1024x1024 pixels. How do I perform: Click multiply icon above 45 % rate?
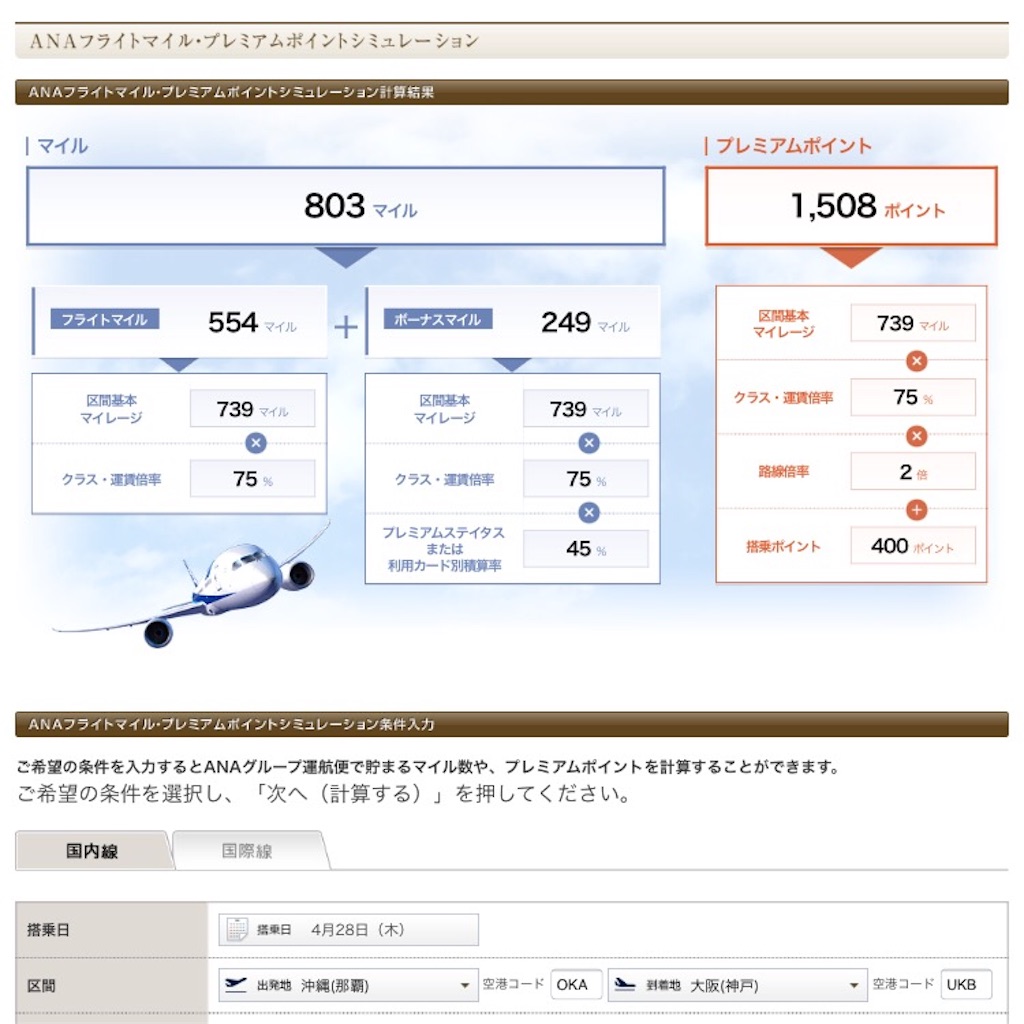[589, 513]
